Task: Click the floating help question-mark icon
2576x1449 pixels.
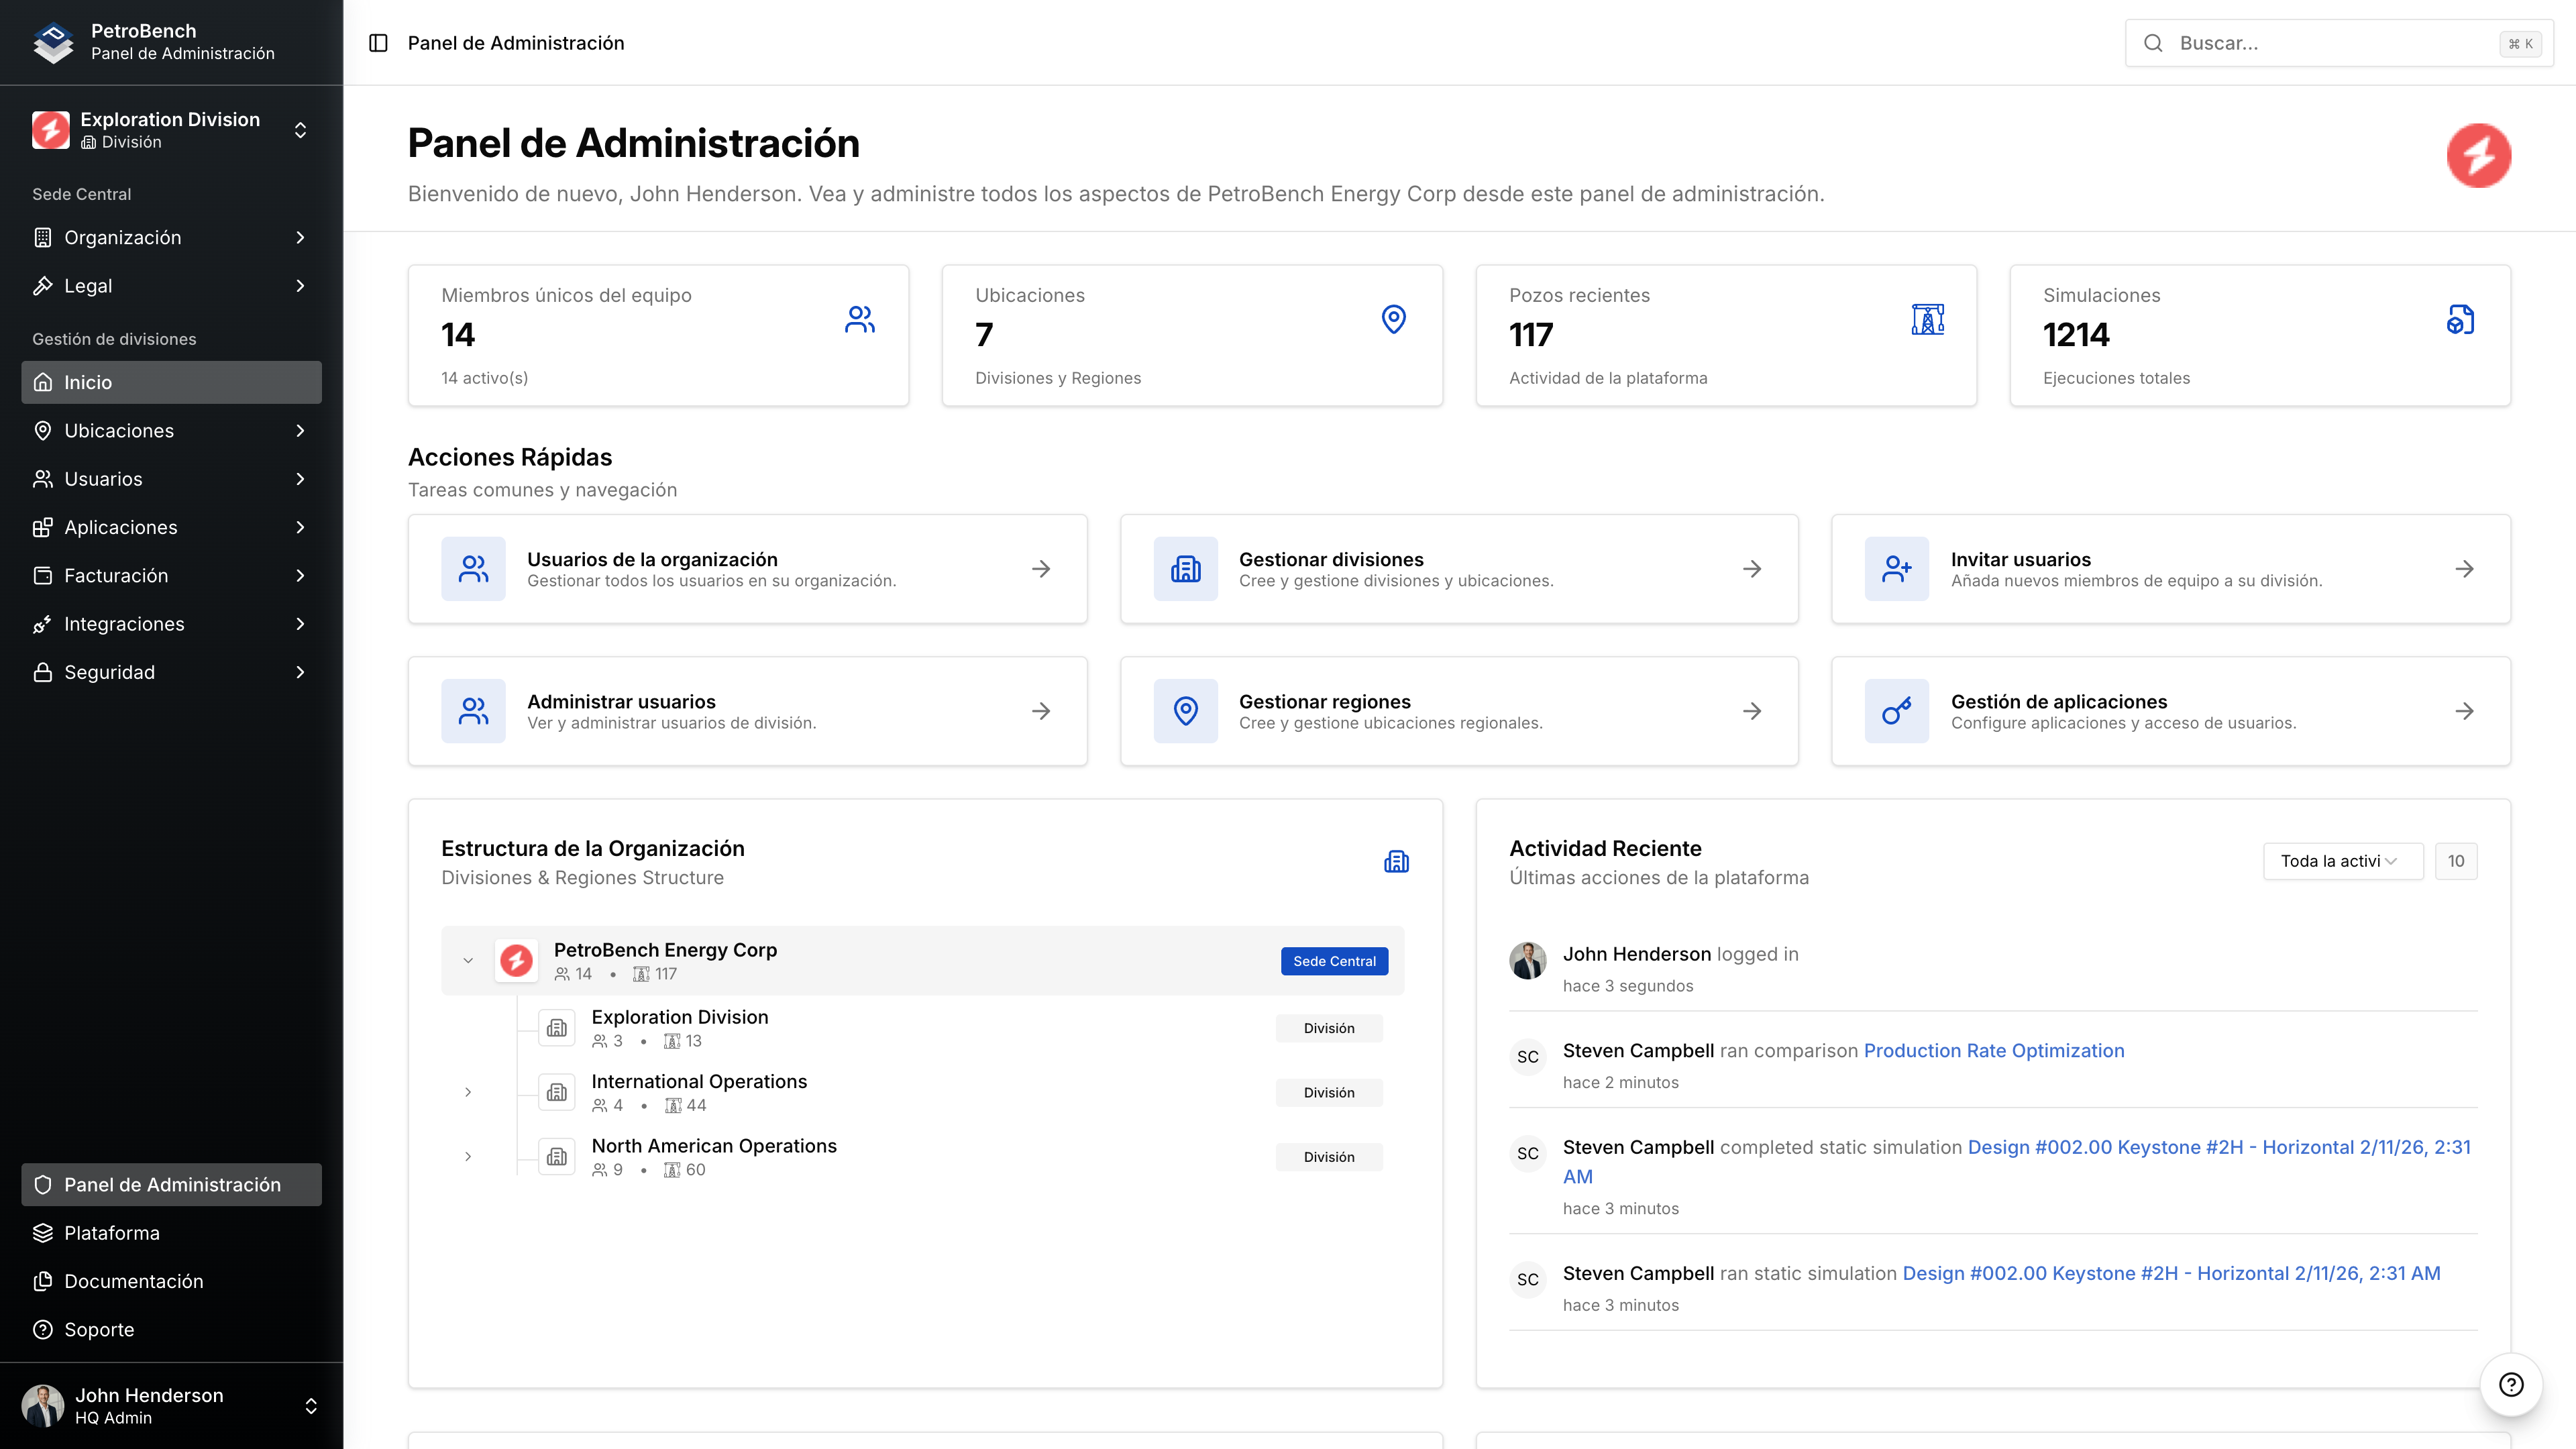Action: (2510, 1384)
